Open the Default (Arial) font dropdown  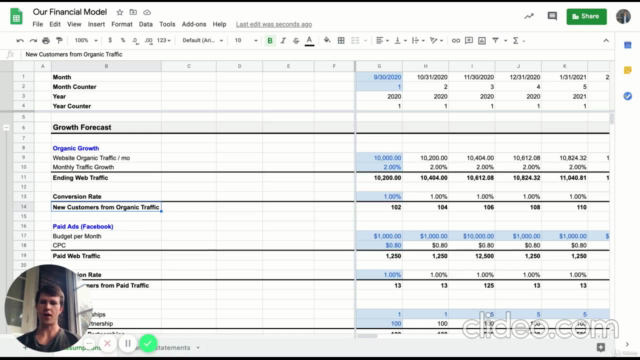(x=202, y=40)
